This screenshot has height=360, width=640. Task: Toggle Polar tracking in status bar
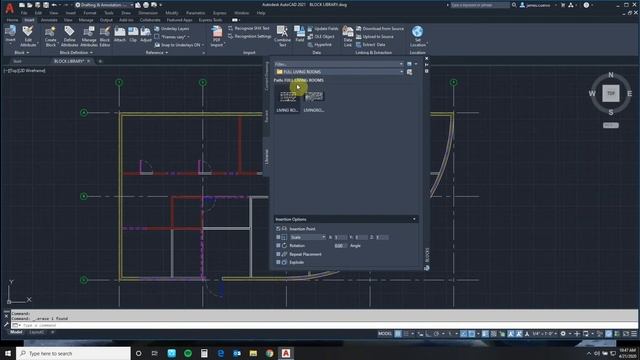coord(437,333)
